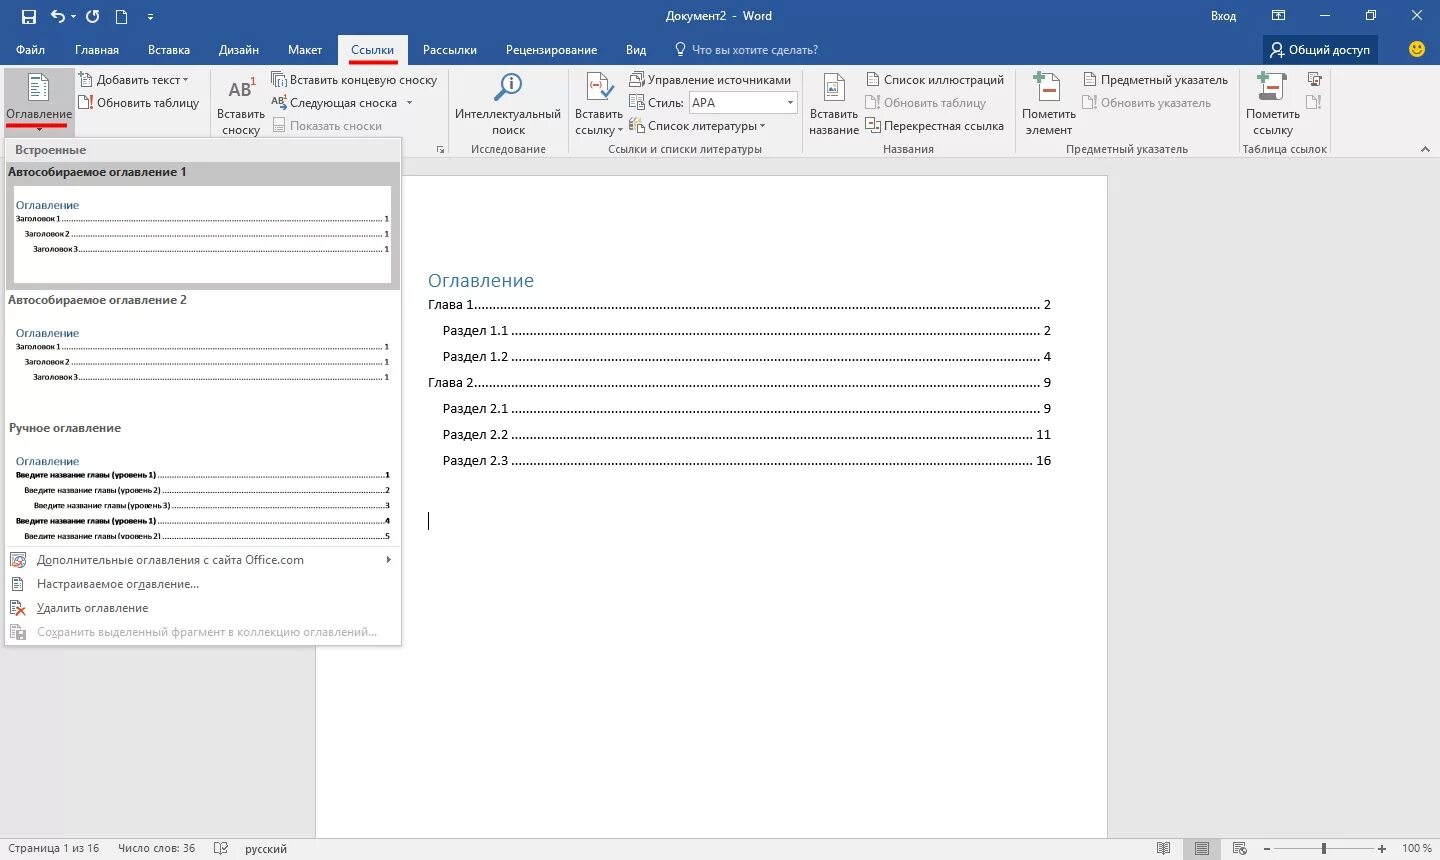1440x860 pixels.
Task: Open the Файл tab
Action: pos(30,50)
